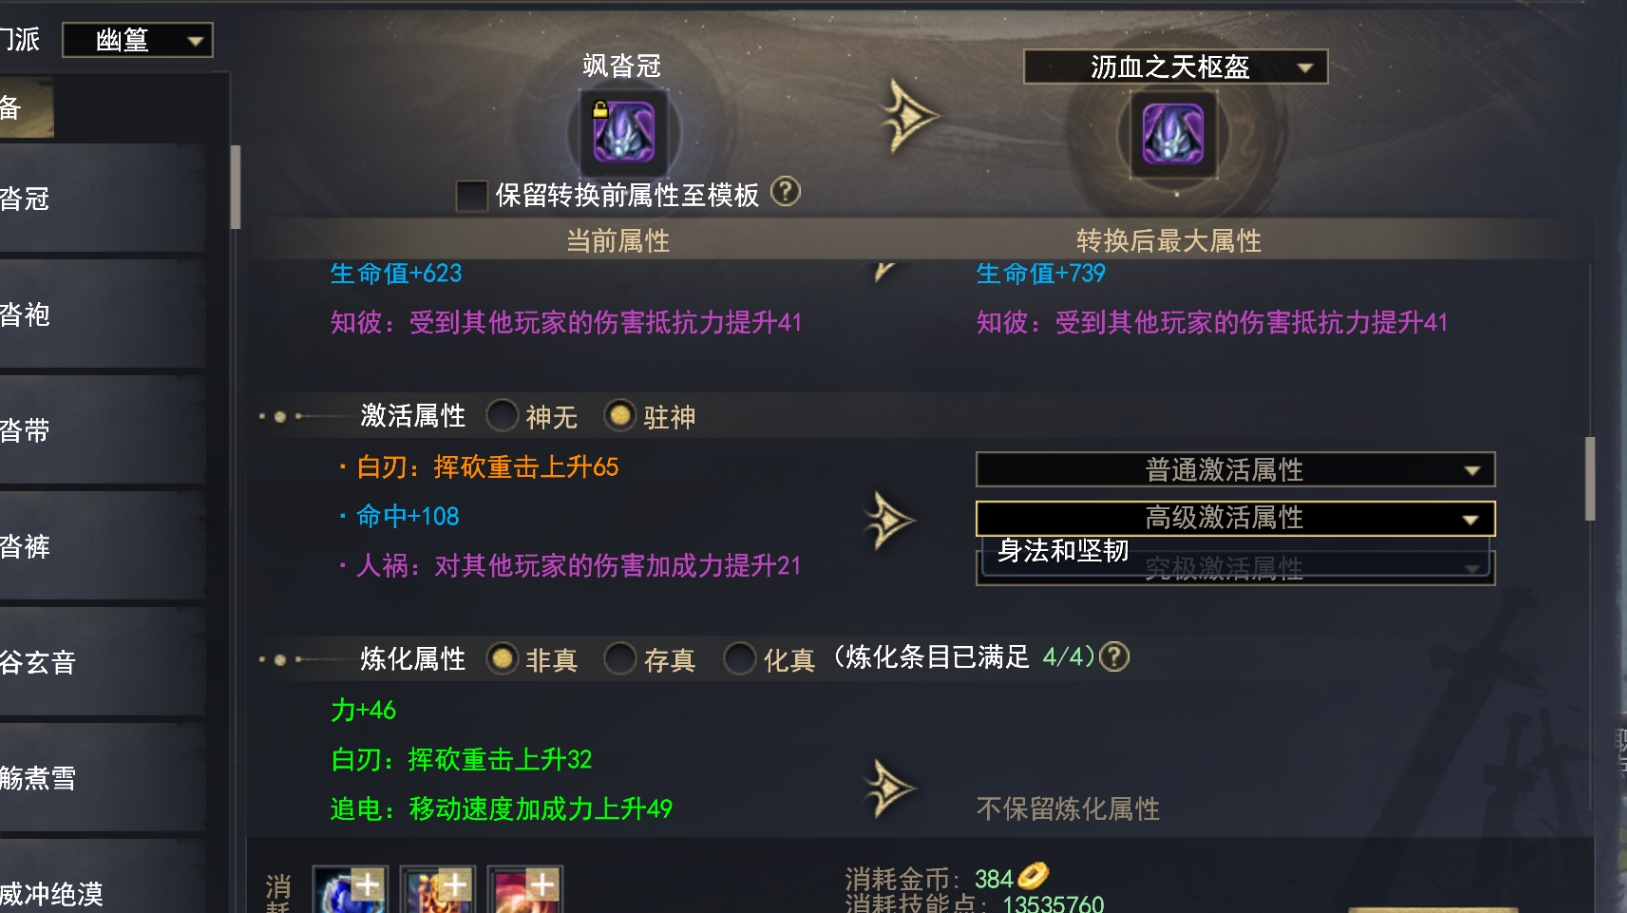This screenshot has height=913, width=1627.
Task: Select the 神无 radio option
Action: (501, 415)
